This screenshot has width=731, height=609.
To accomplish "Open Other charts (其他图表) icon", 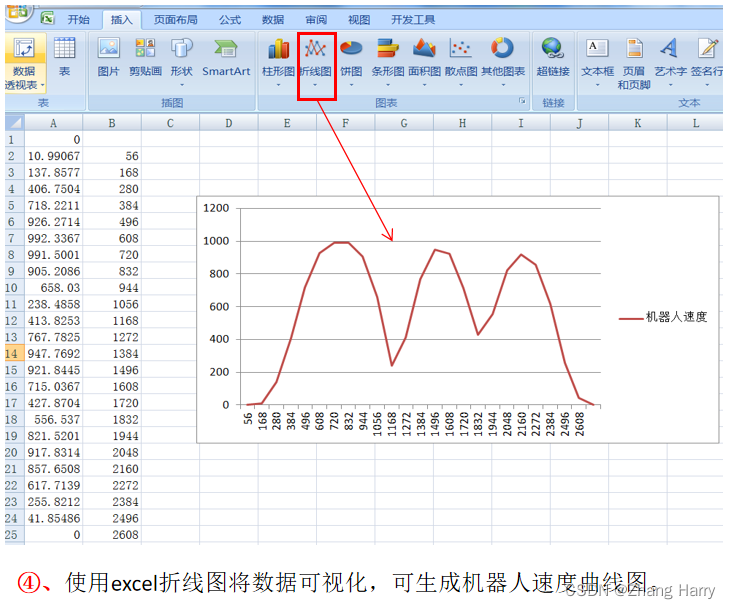I will 503,48.
